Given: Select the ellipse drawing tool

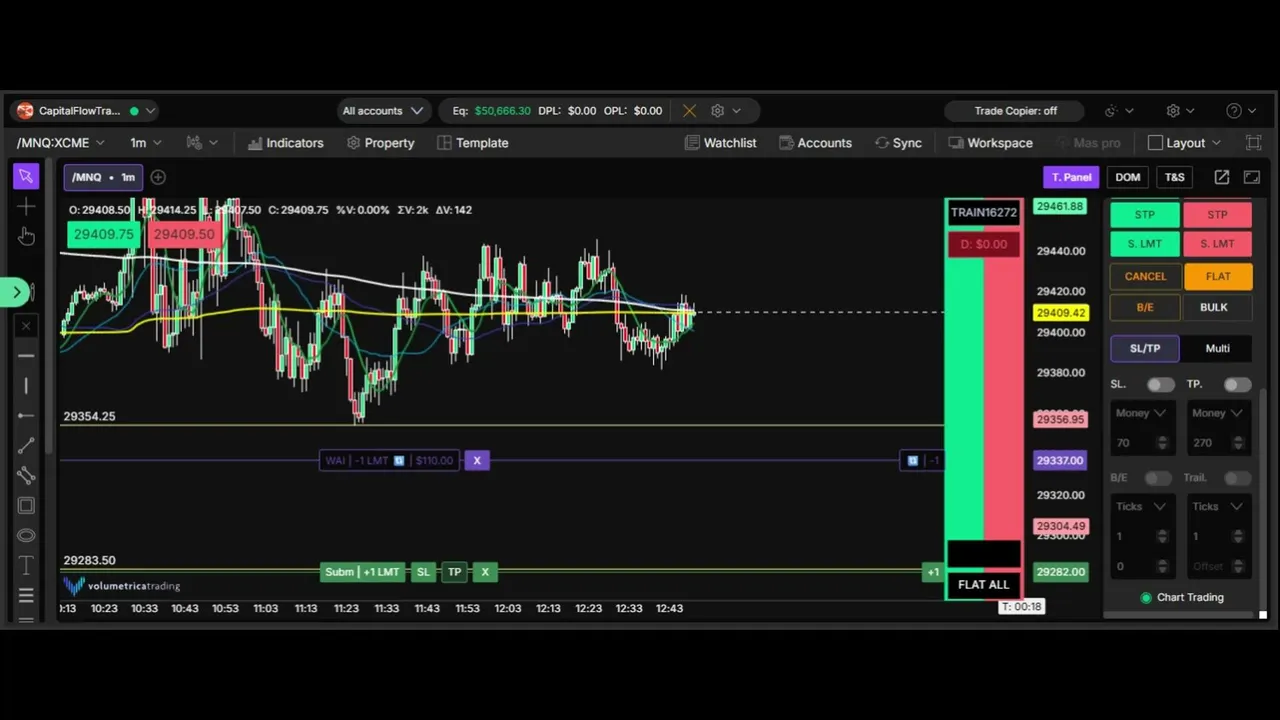Looking at the screenshot, I should tap(26, 535).
